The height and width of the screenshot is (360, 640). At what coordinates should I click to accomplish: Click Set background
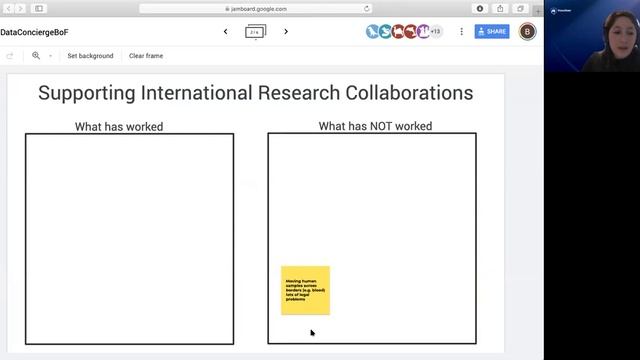point(90,56)
